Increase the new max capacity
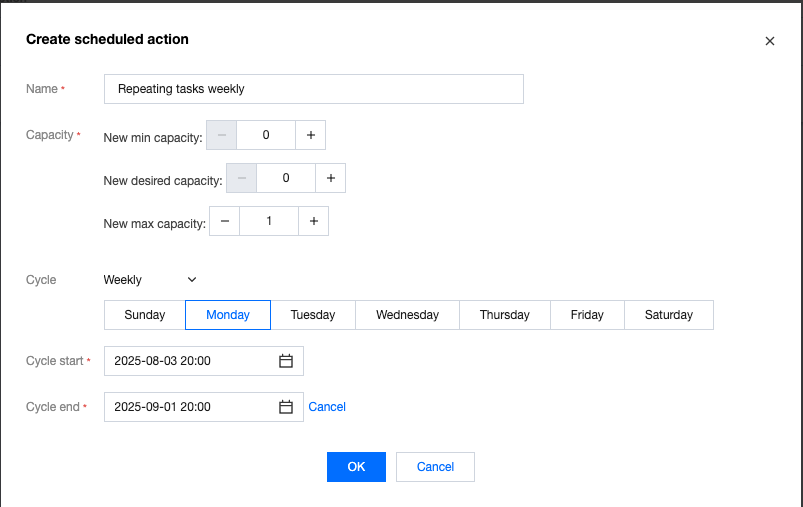This screenshot has width=803, height=507. point(313,221)
